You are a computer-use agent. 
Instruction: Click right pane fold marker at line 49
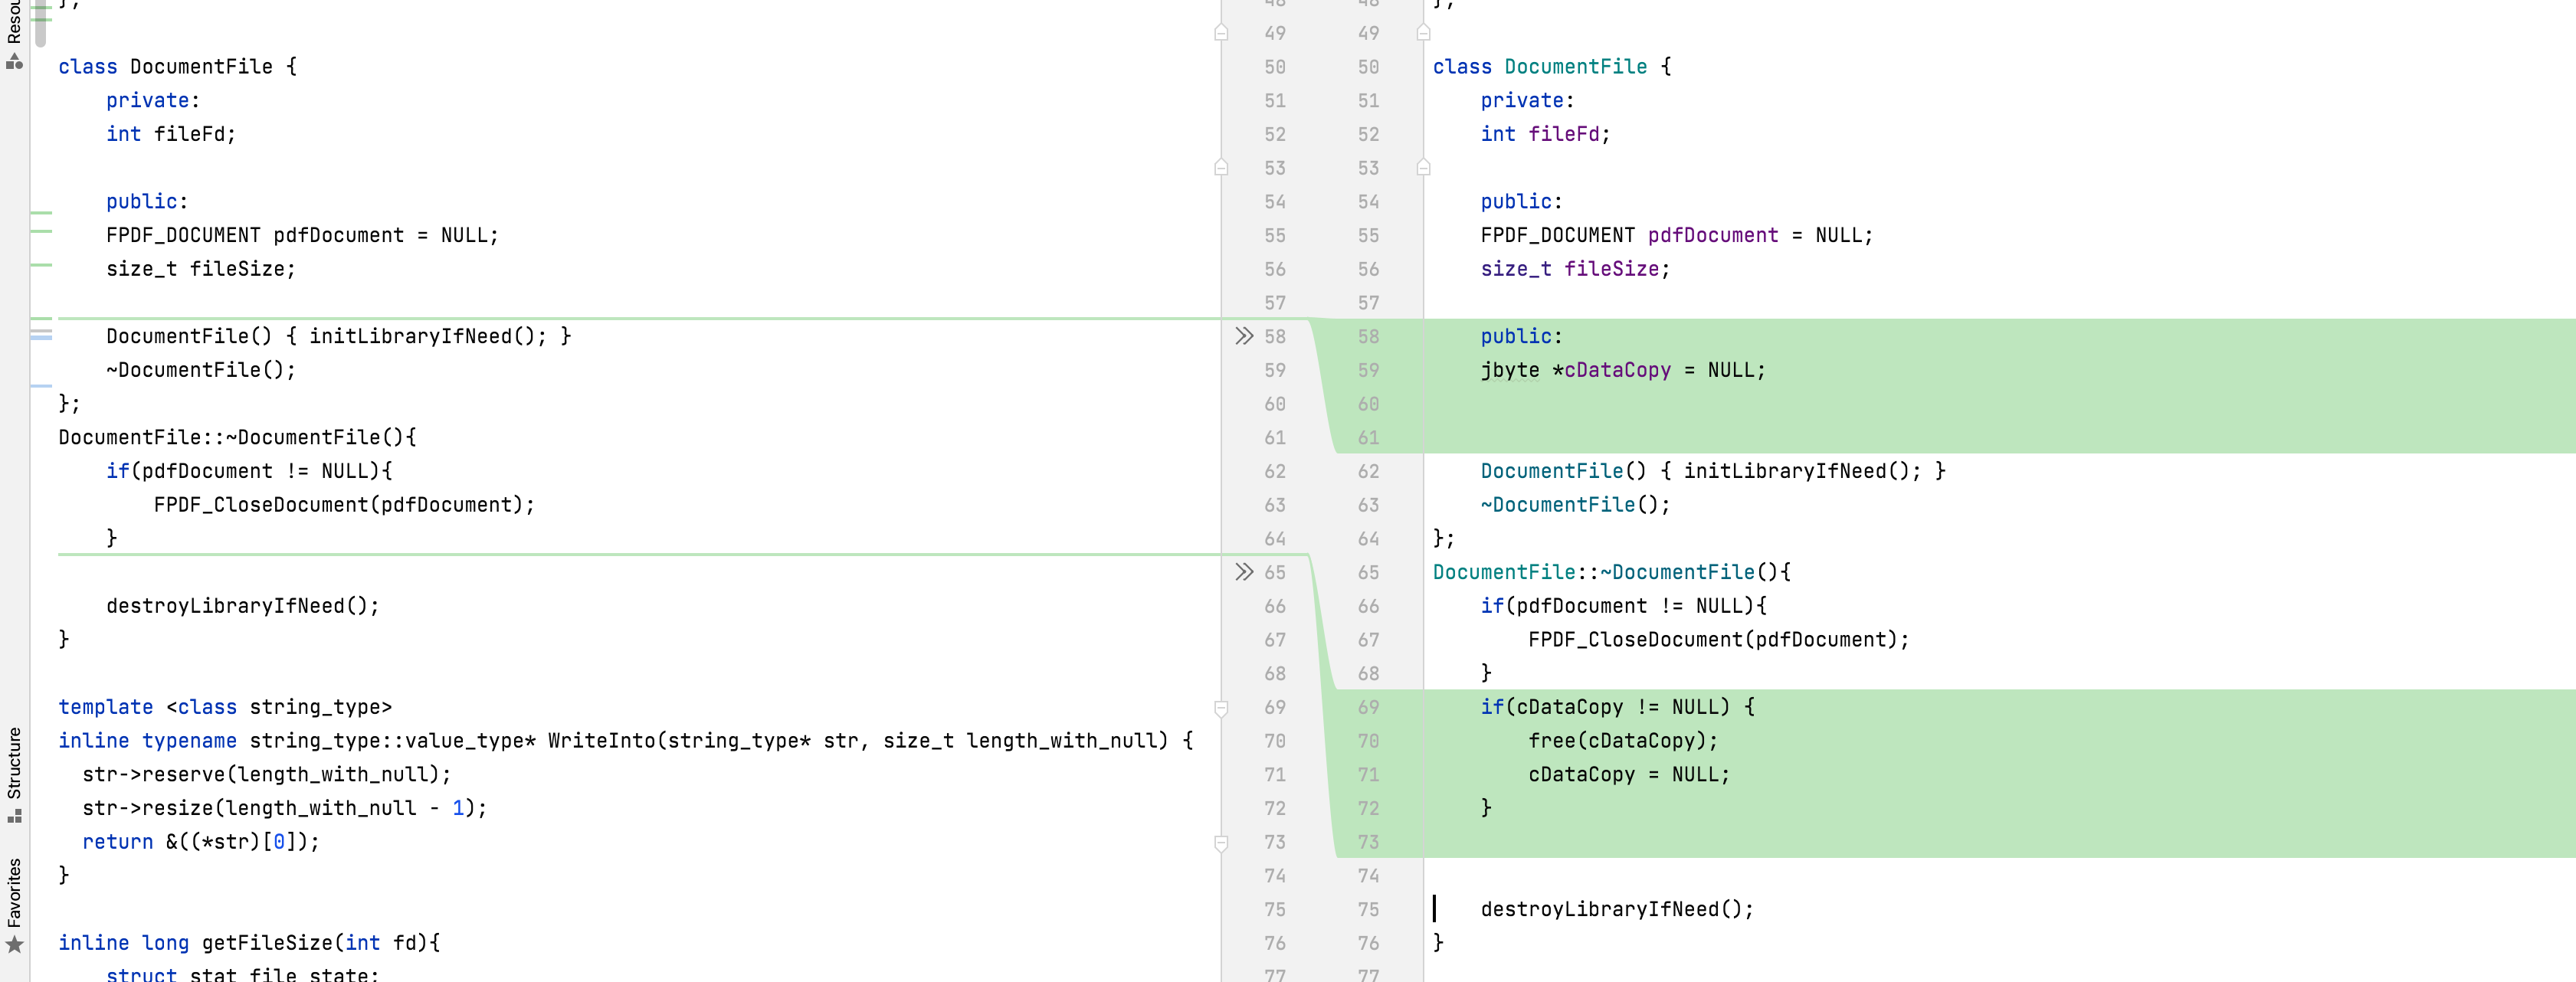click(1423, 33)
